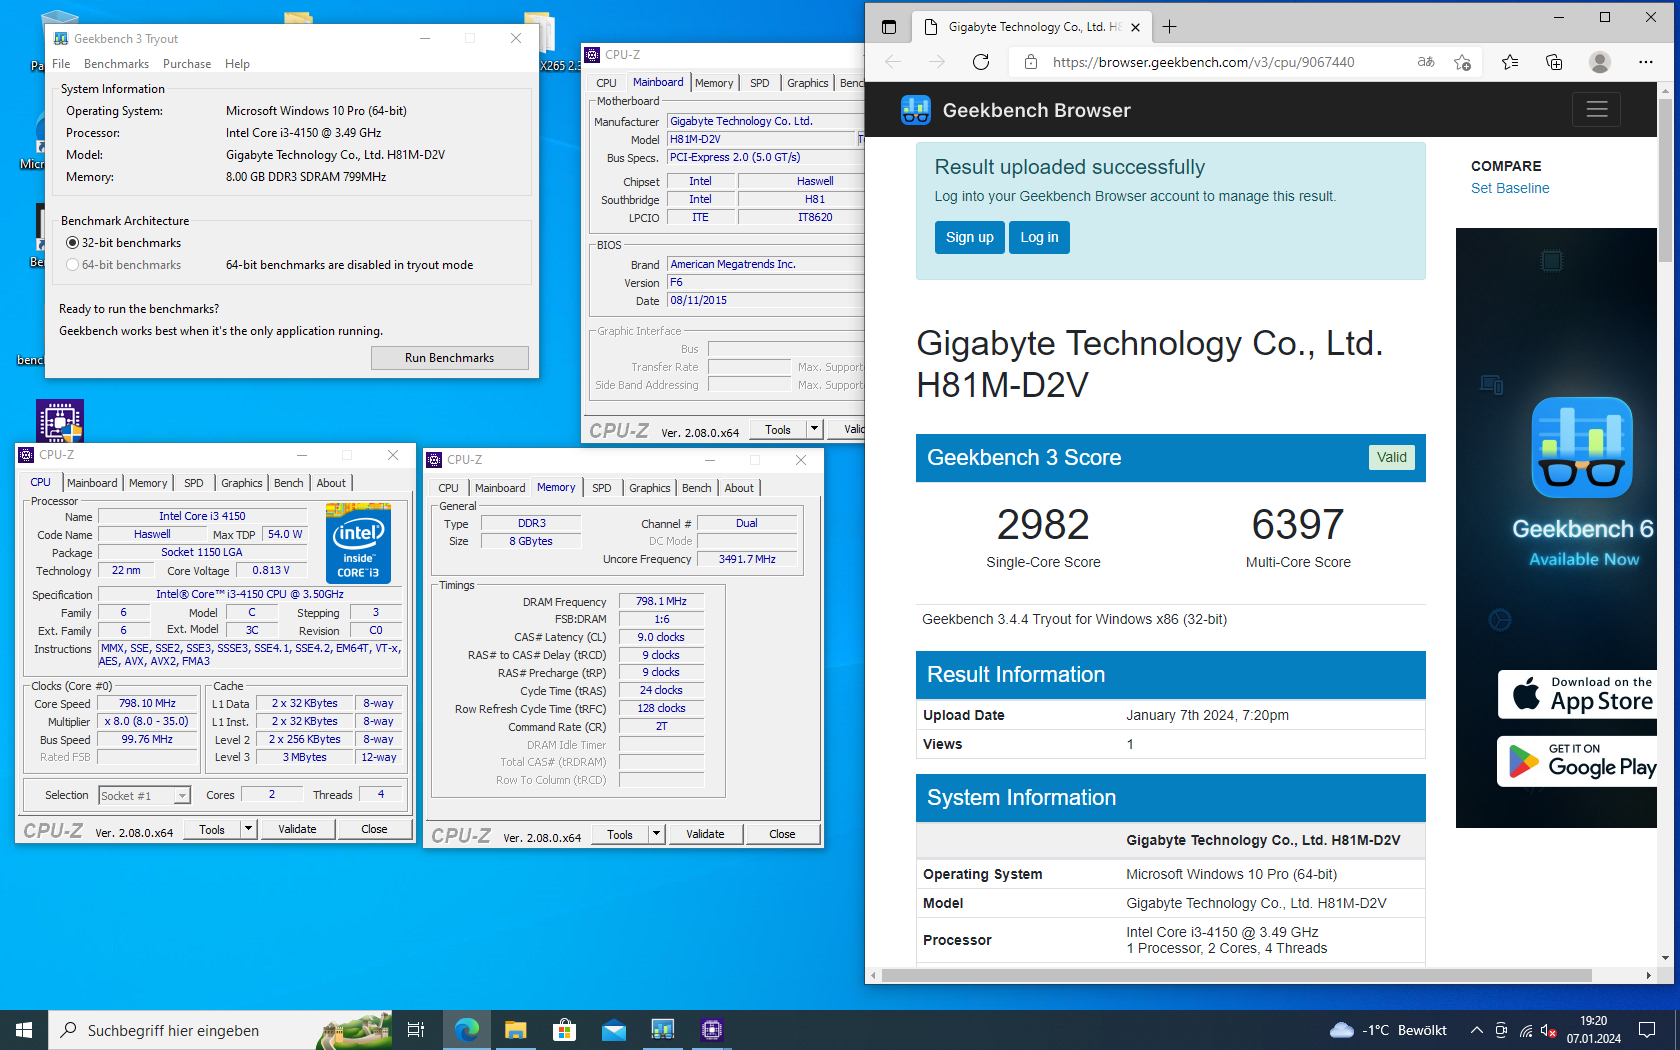
Task: Open Edge profile avatar
Action: click(x=1600, y=62)
